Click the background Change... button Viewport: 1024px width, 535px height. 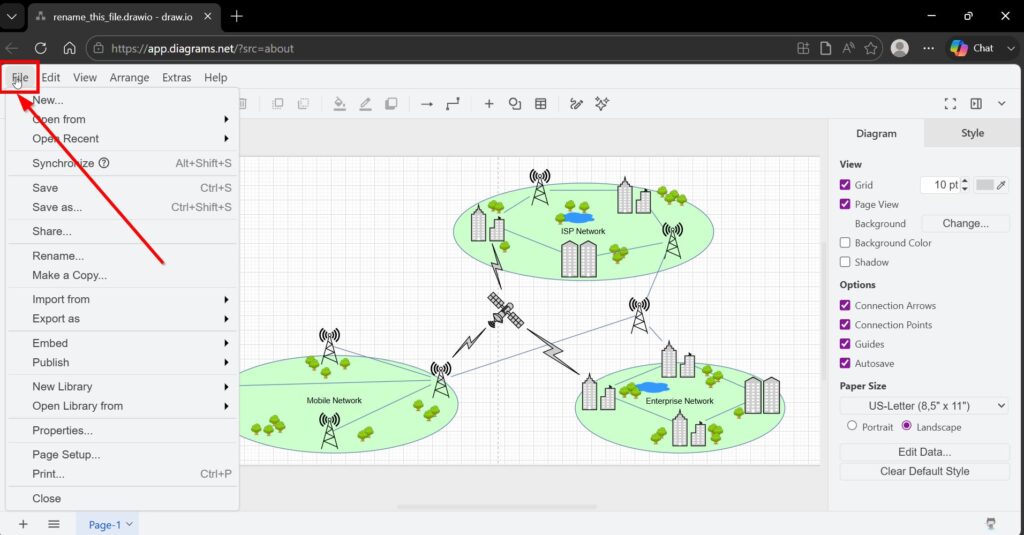pos(965,223)
